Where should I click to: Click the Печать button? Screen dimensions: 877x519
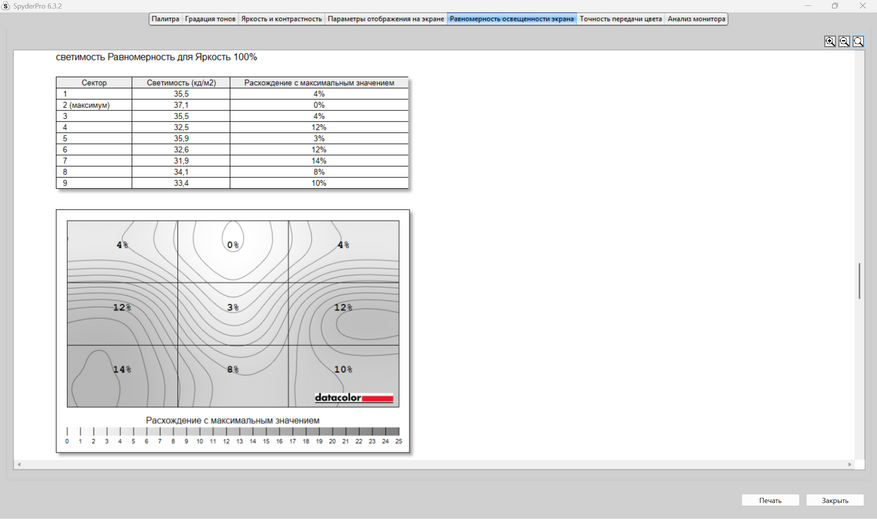click(x=770, y=501)
